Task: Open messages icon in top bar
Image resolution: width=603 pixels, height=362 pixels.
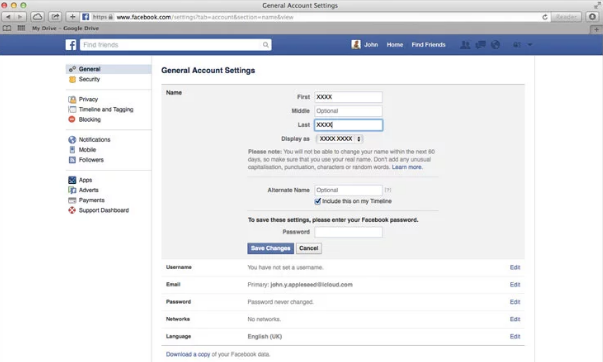Action: click(x=481, y=45)
